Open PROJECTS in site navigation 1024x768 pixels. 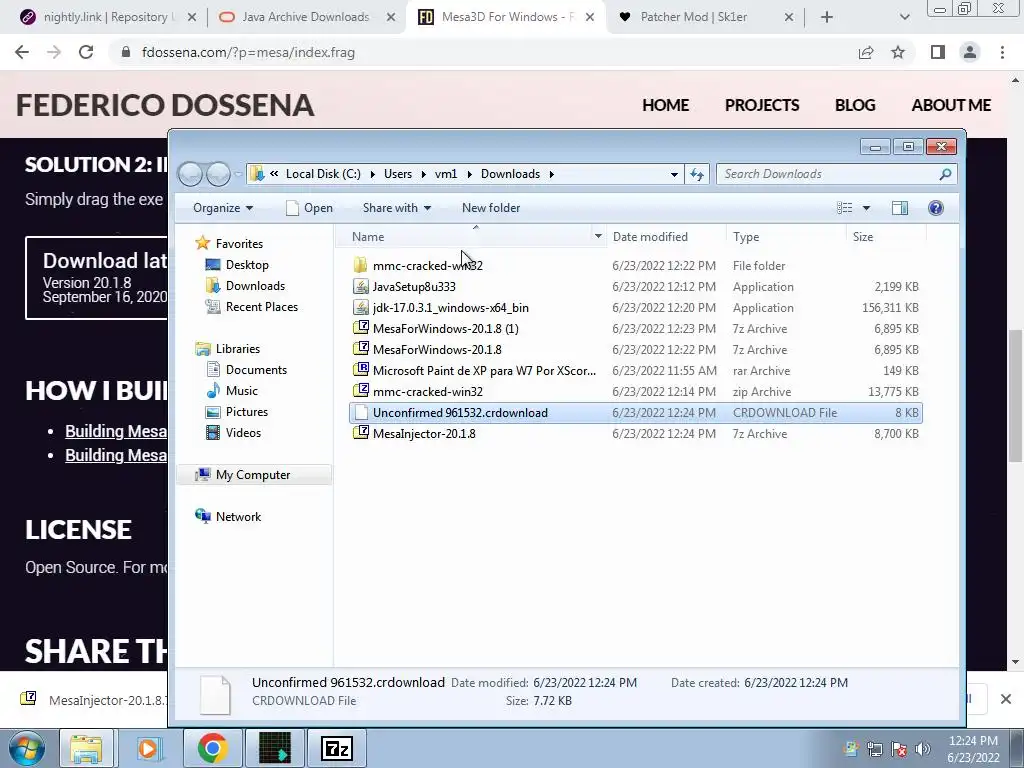click(761, 105)
